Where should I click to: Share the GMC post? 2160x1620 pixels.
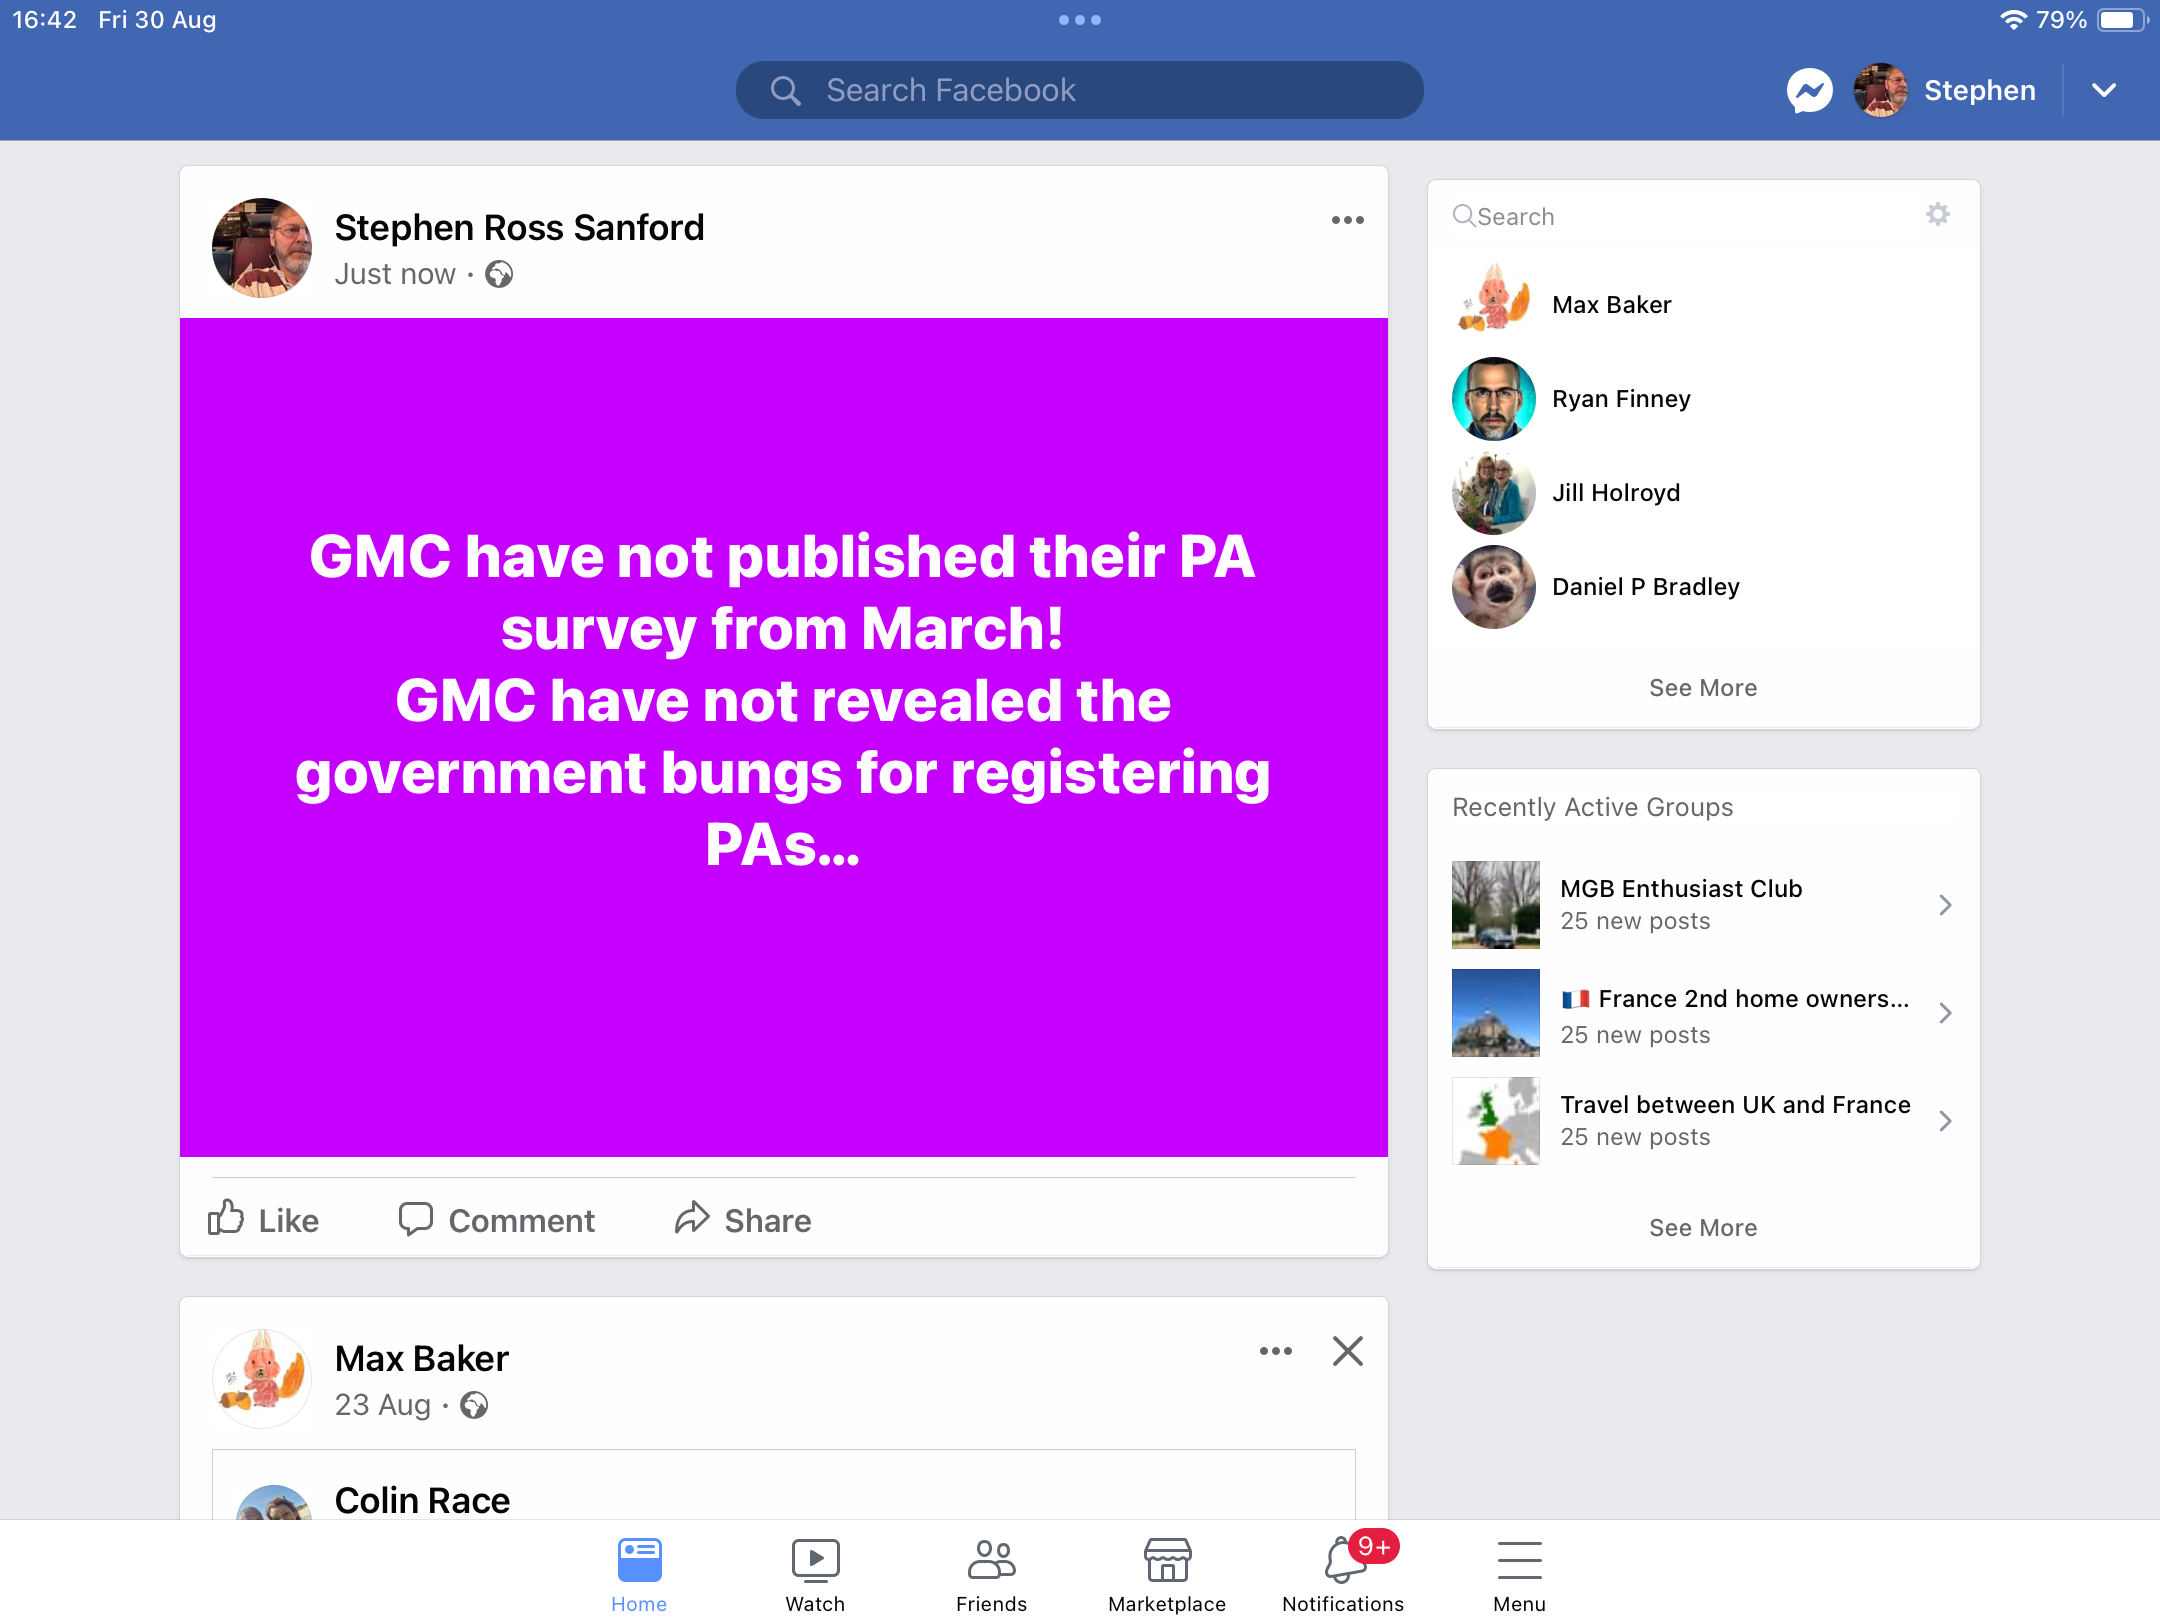[743, 1219]
